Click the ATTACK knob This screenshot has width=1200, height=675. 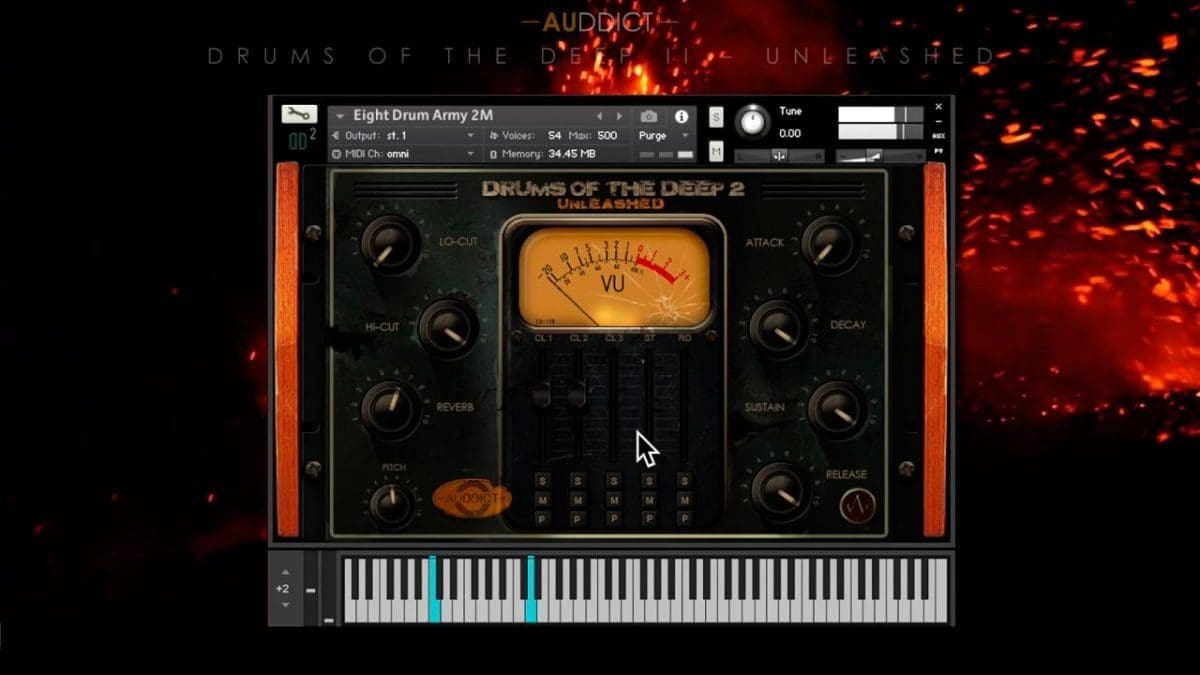coord(829,245)
